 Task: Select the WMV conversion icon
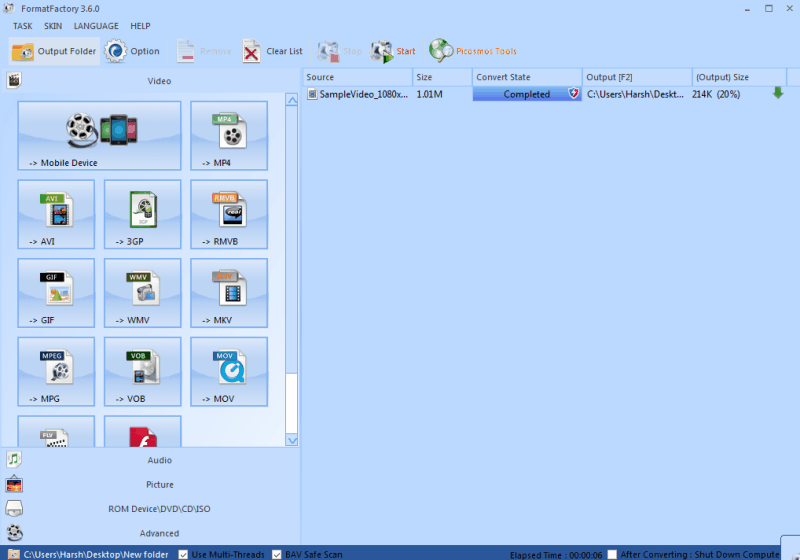click(142, 293)
